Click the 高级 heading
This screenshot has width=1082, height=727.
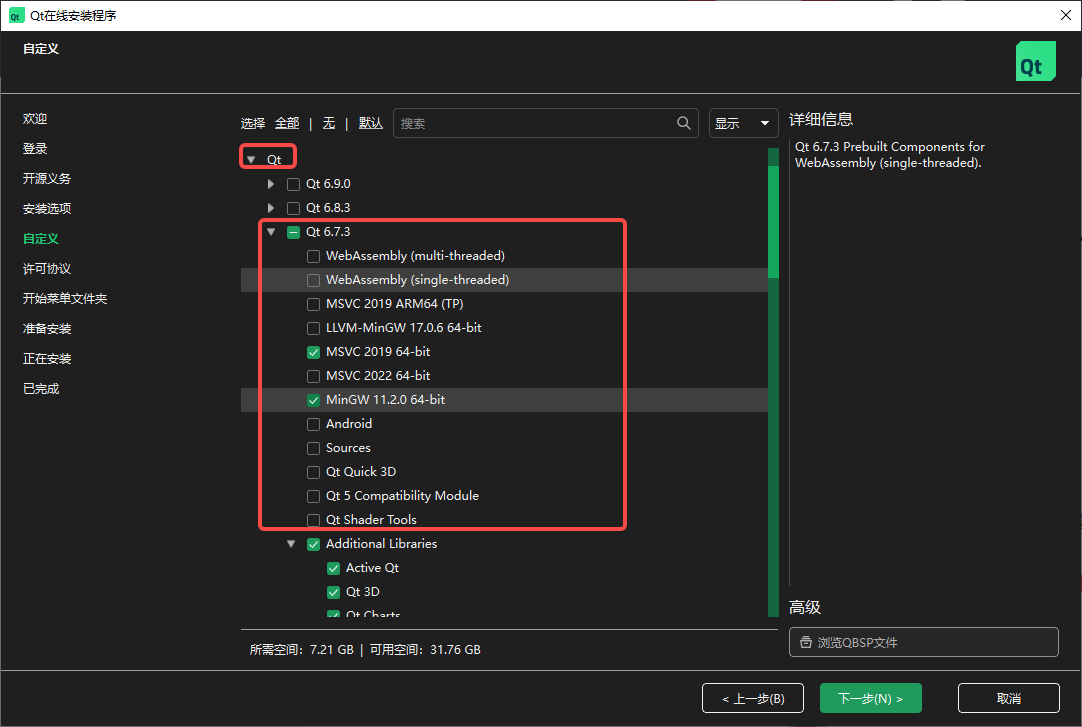[x=805, y=608]
